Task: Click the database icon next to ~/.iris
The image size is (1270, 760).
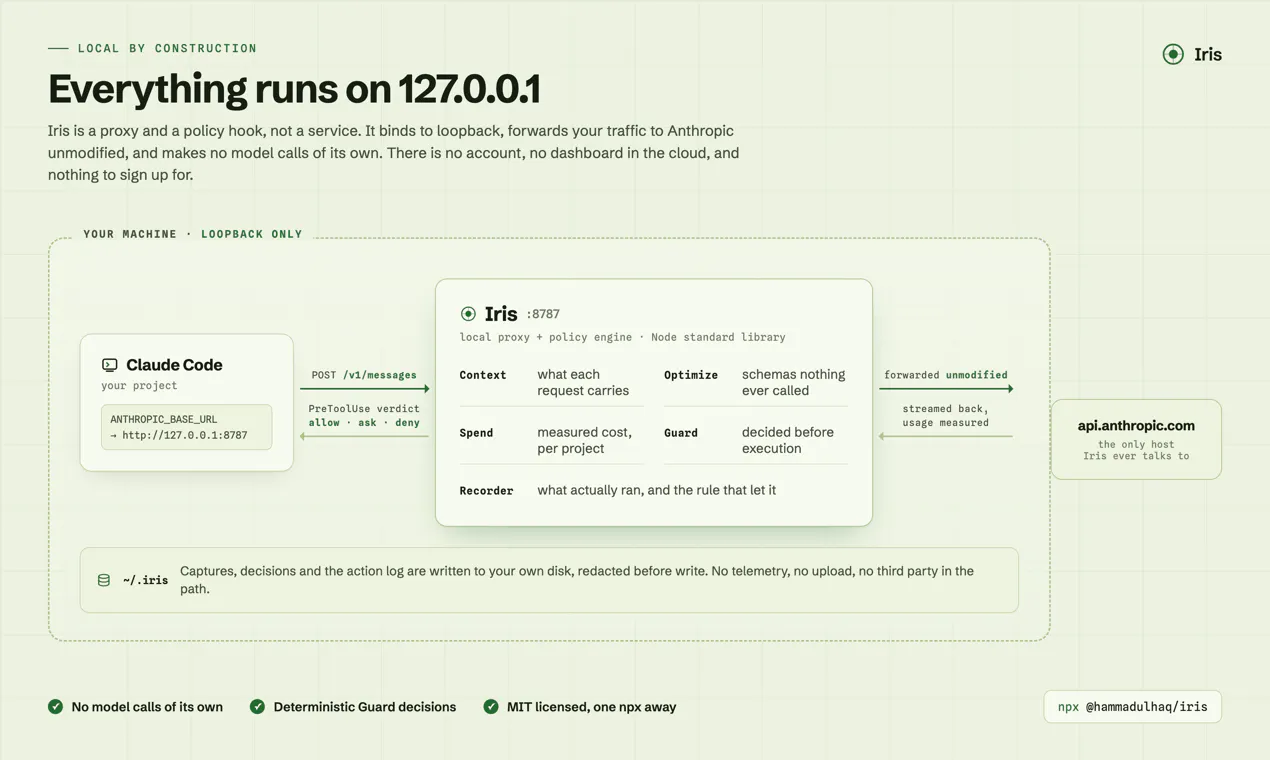Action: (104, 580)
